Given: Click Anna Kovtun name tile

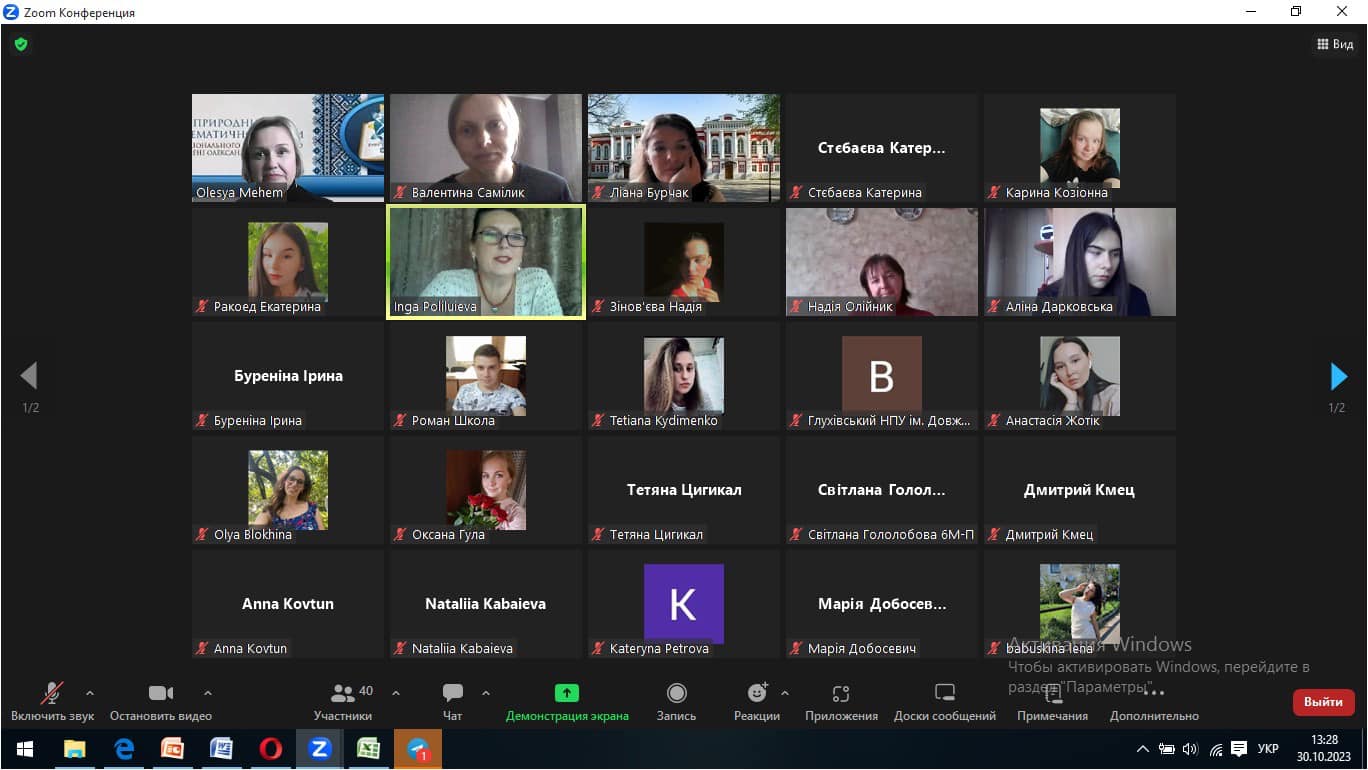Looking at the screenshot, I should (288, 604).
